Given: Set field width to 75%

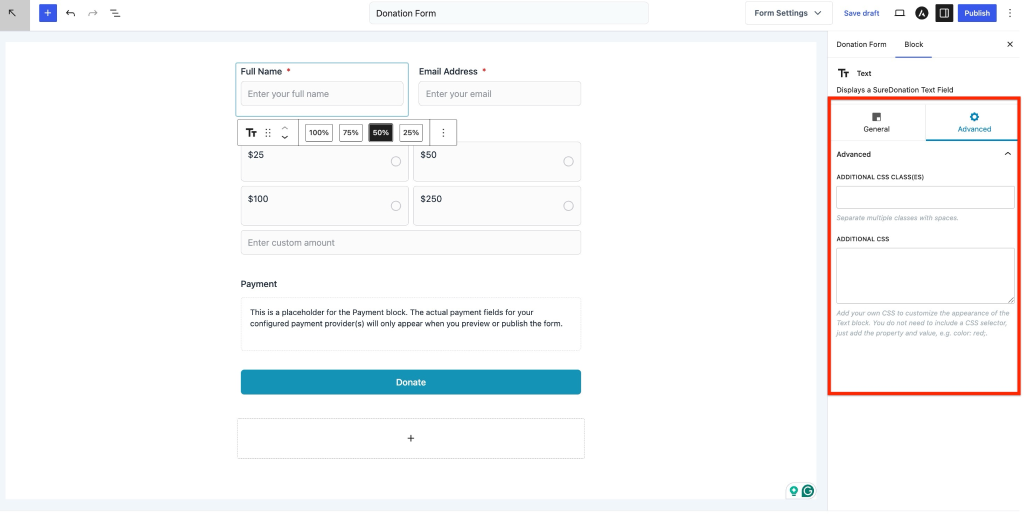Looking at the screenshot, I should click(x=351, y=133).
